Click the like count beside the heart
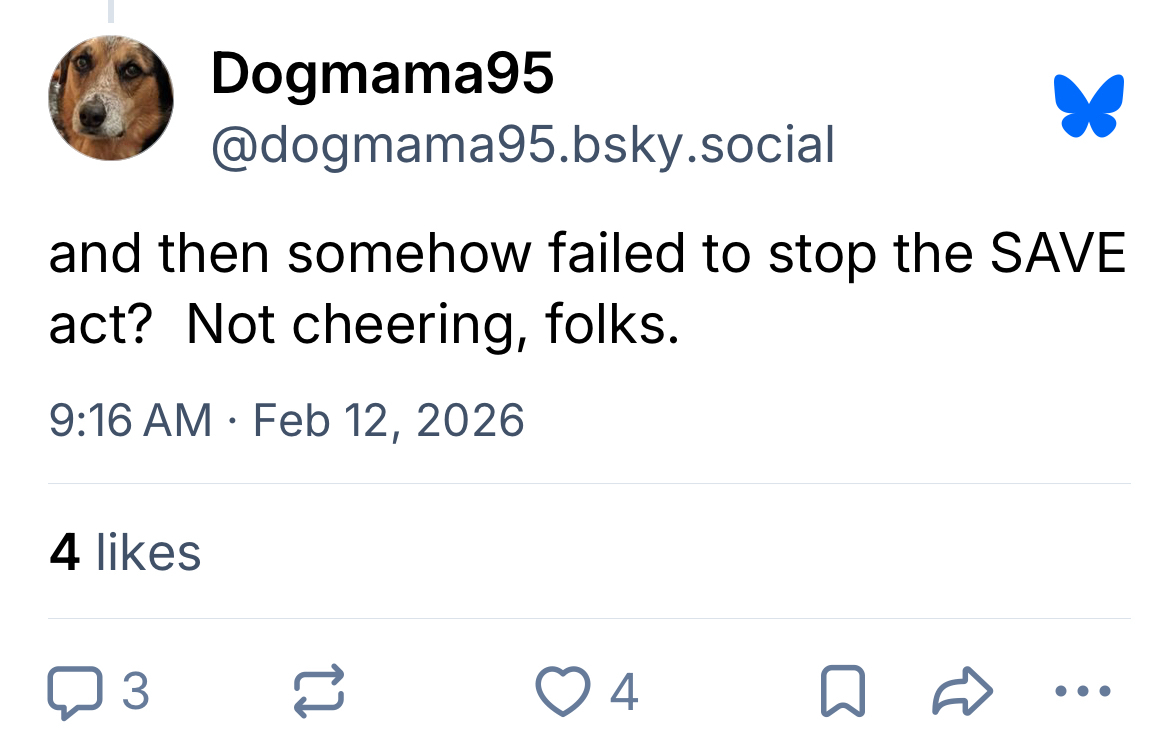The image size is (1169, 734). (x=624, y=691)
